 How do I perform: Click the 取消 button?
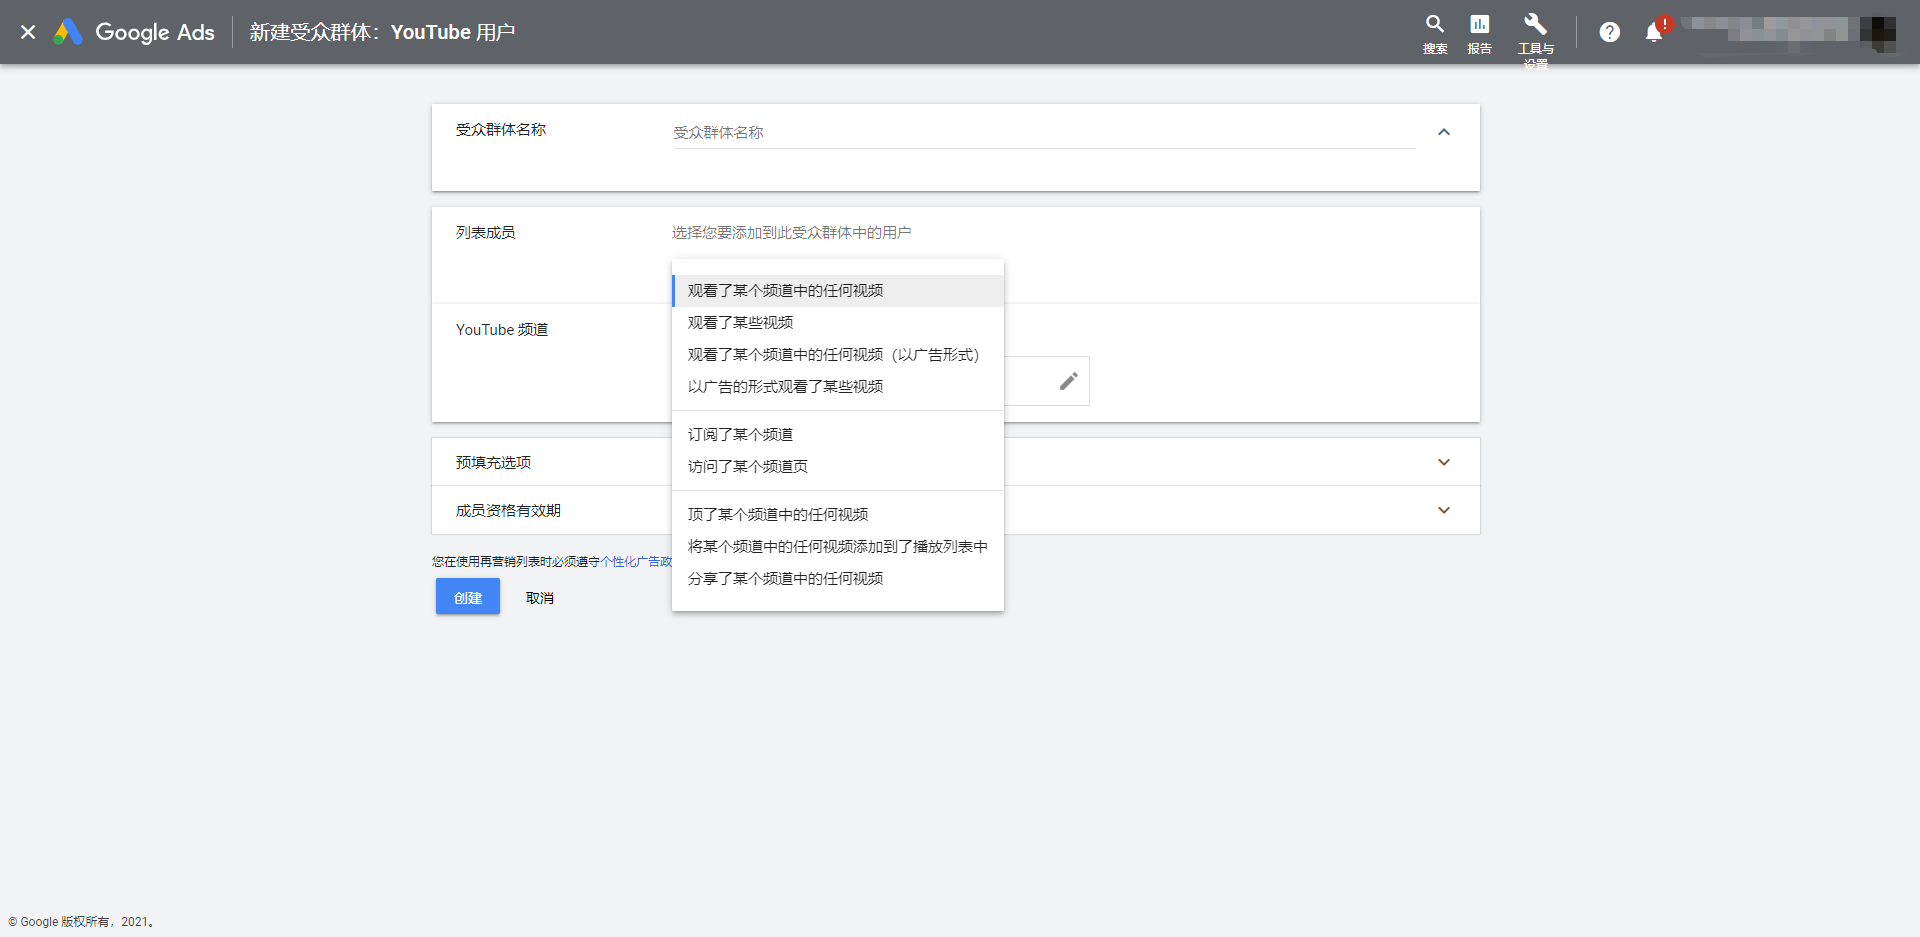tap(540, 598)
